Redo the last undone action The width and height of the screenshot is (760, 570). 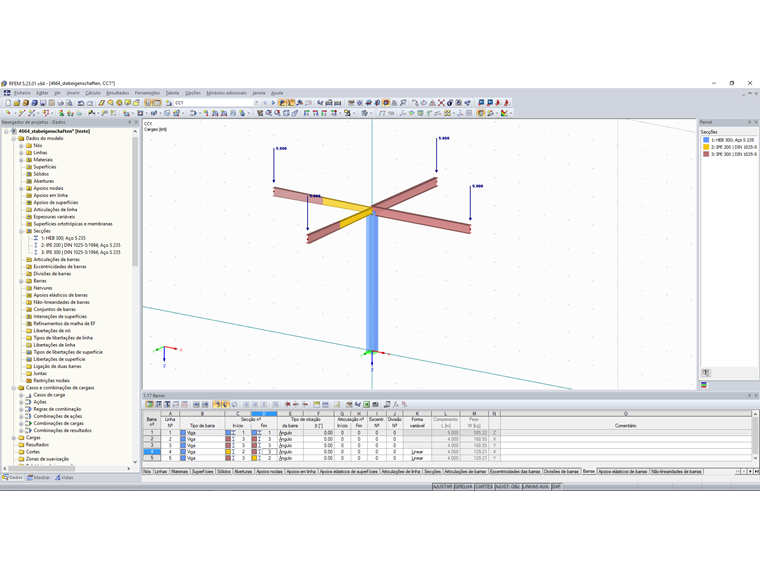(90, 103)
